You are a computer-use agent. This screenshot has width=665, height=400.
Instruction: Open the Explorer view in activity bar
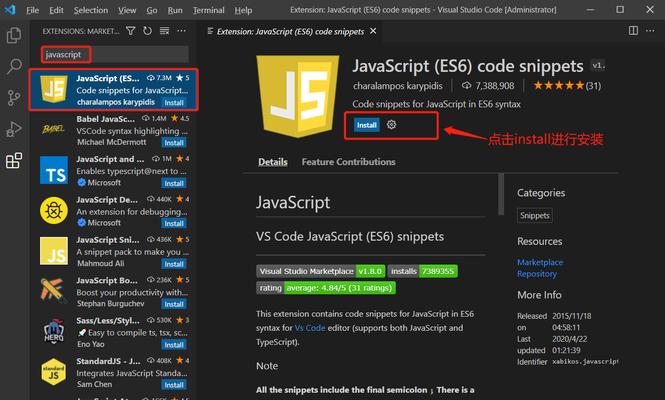14,35
